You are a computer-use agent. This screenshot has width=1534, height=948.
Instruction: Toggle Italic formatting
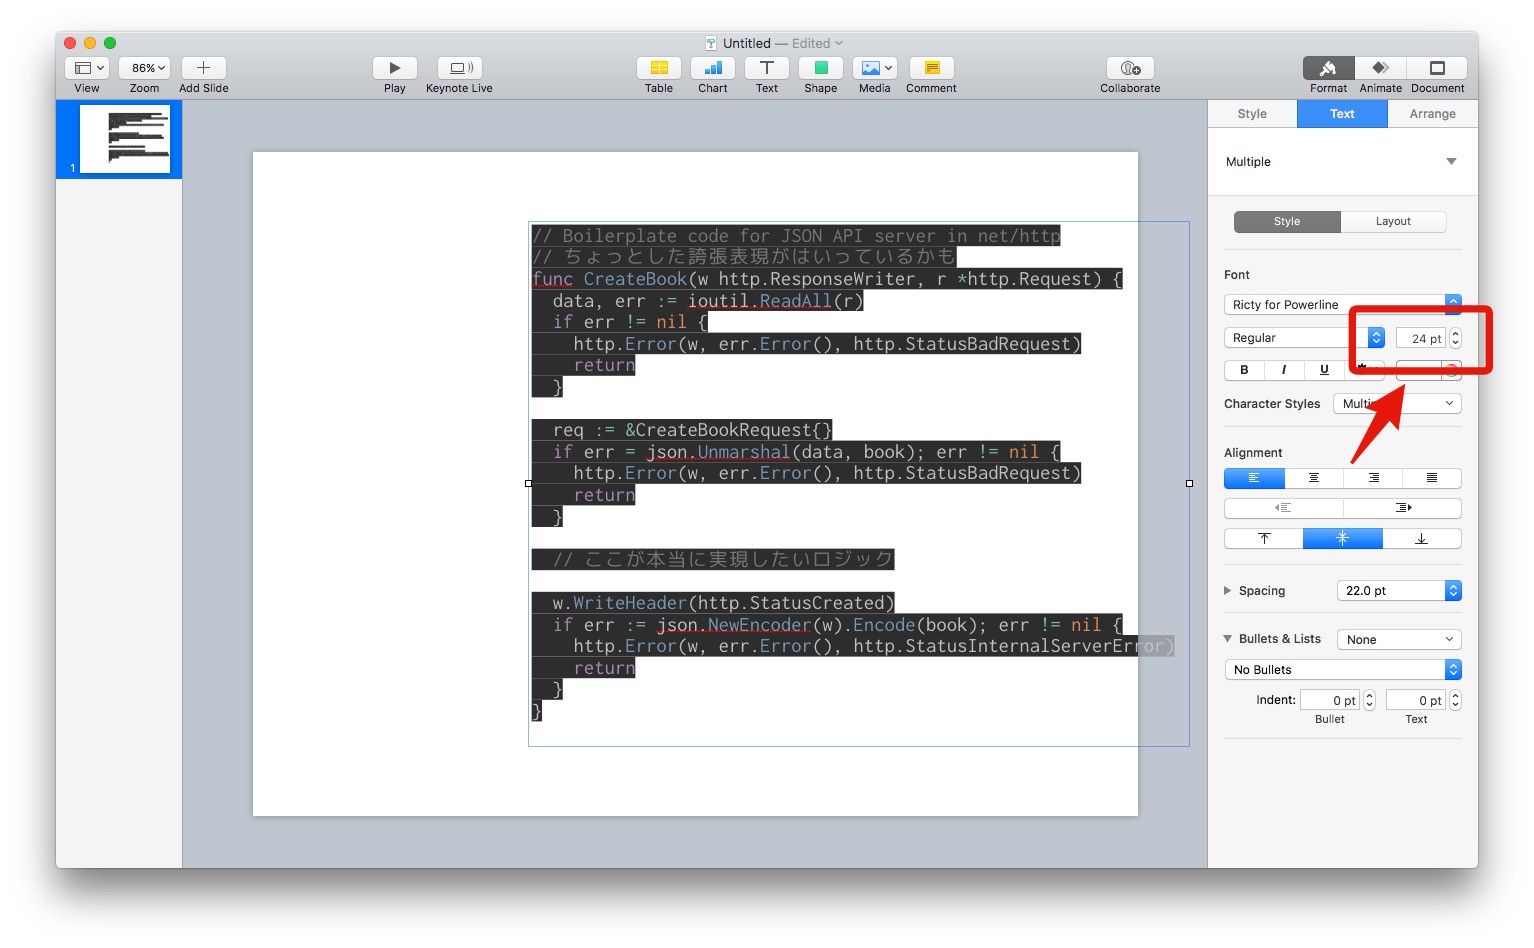(x=1284, y=370)
